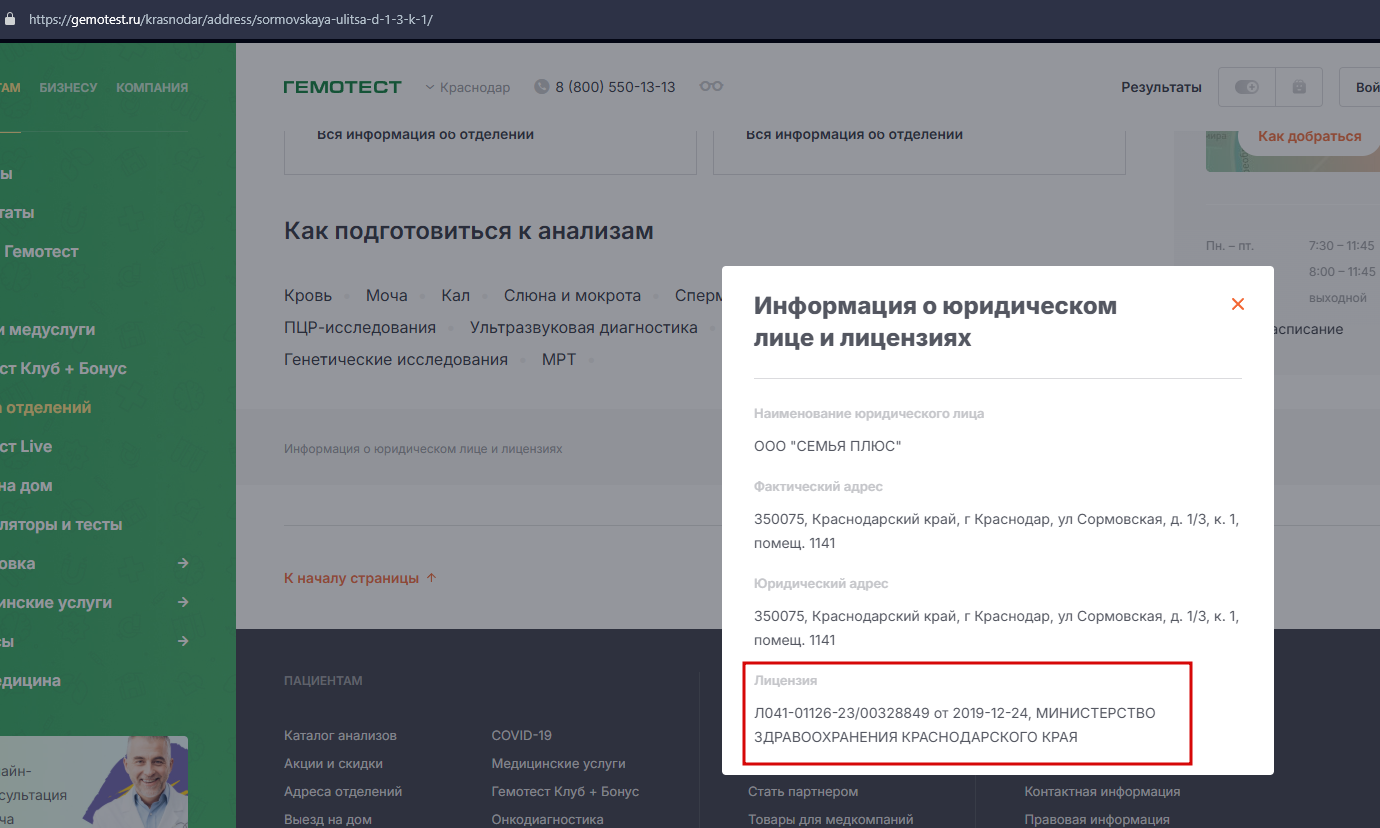Open footer link Каталог анализов
Image resolution: width=1380 pixels, height=828 pixels.
coord(340,735)
